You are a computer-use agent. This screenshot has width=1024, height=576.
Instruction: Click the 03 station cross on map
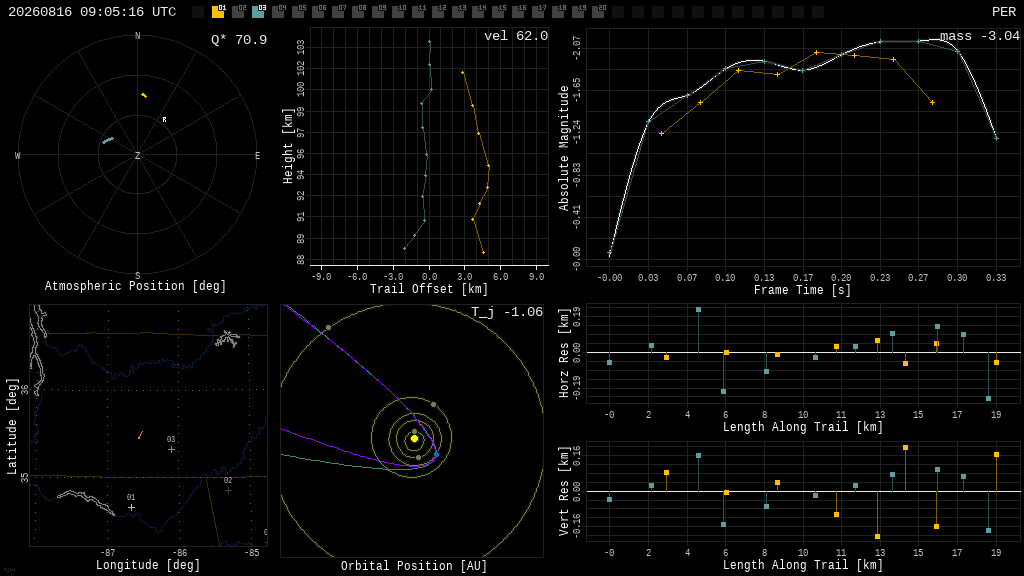[x=171, y=449]
